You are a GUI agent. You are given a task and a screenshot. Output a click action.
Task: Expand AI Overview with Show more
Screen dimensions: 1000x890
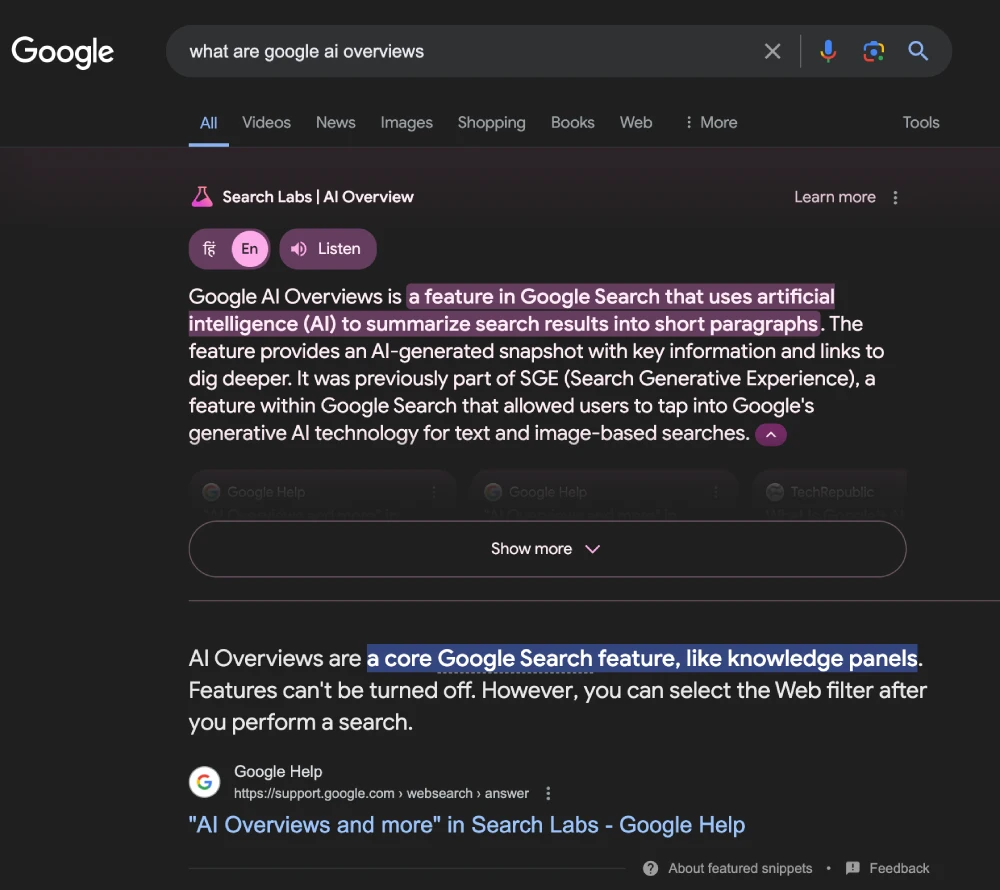pyautogui.click(x=546, y=549)
